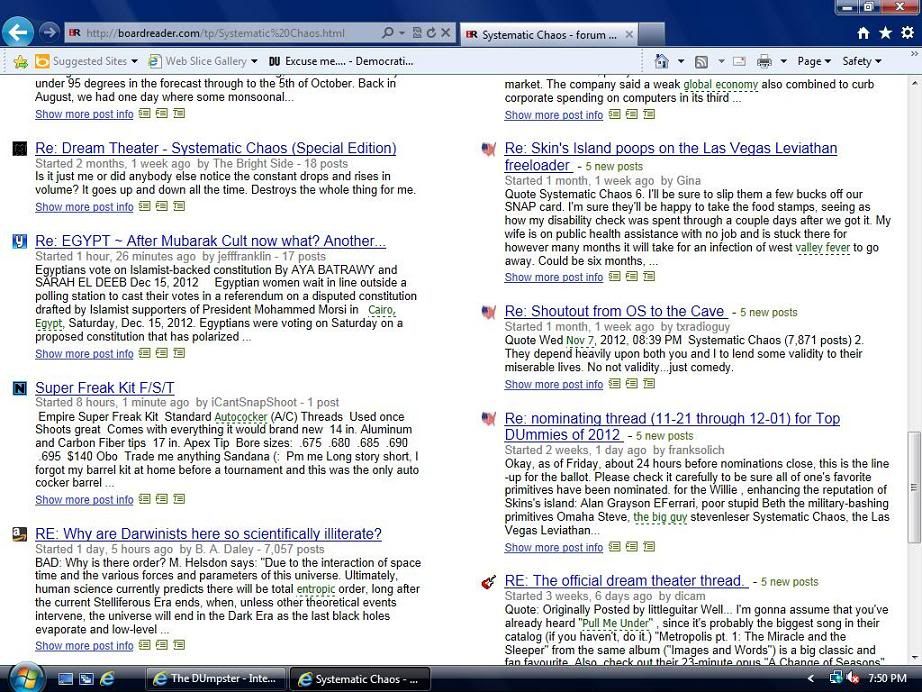The width and height of the screenshot is (922, 692).
Task: Launch Internet Explorer from quick launch
Action: click(x=107, y=679)
